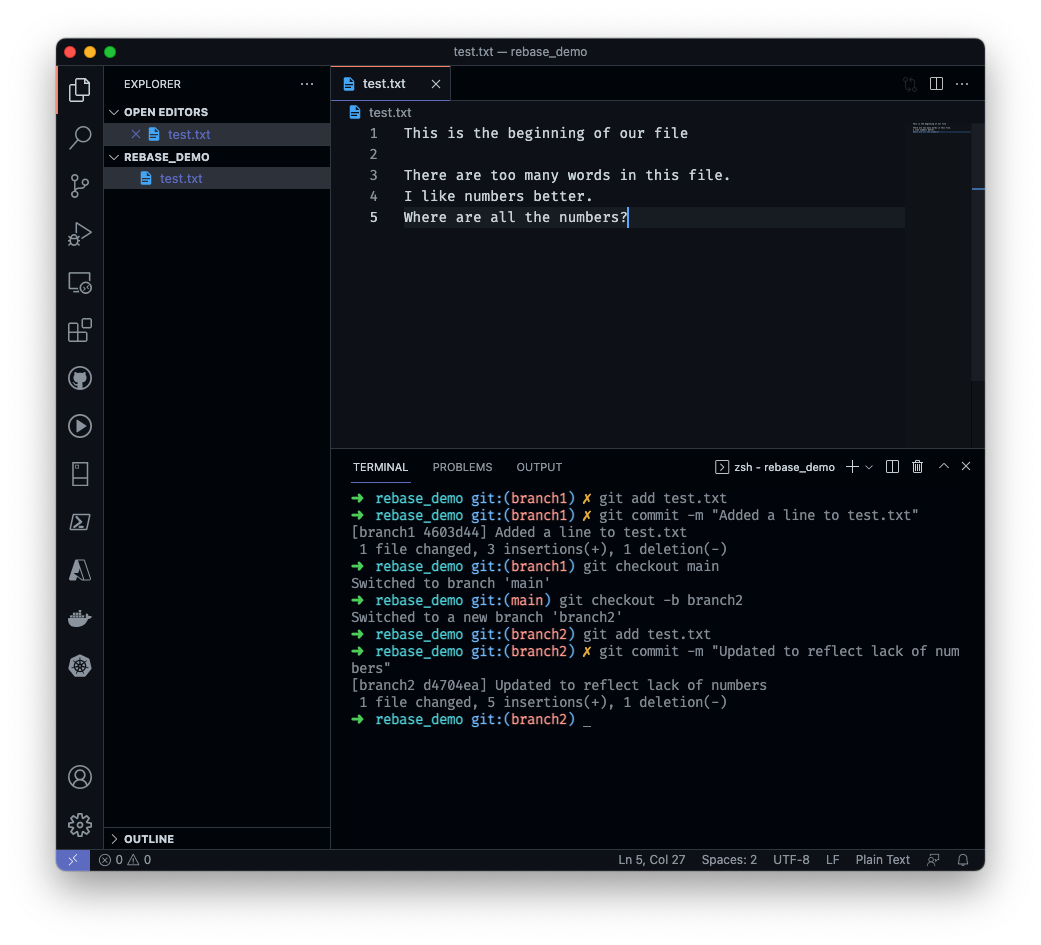Change encoding via UTF-8 indicator
Screen dimensions: 1041x945
pos(791,860)
